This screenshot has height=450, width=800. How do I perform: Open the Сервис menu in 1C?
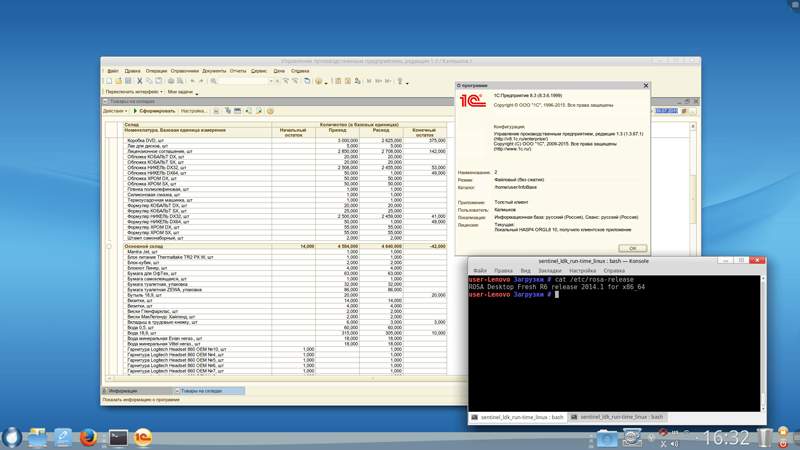pyautogui.click(x=259, y=71)
